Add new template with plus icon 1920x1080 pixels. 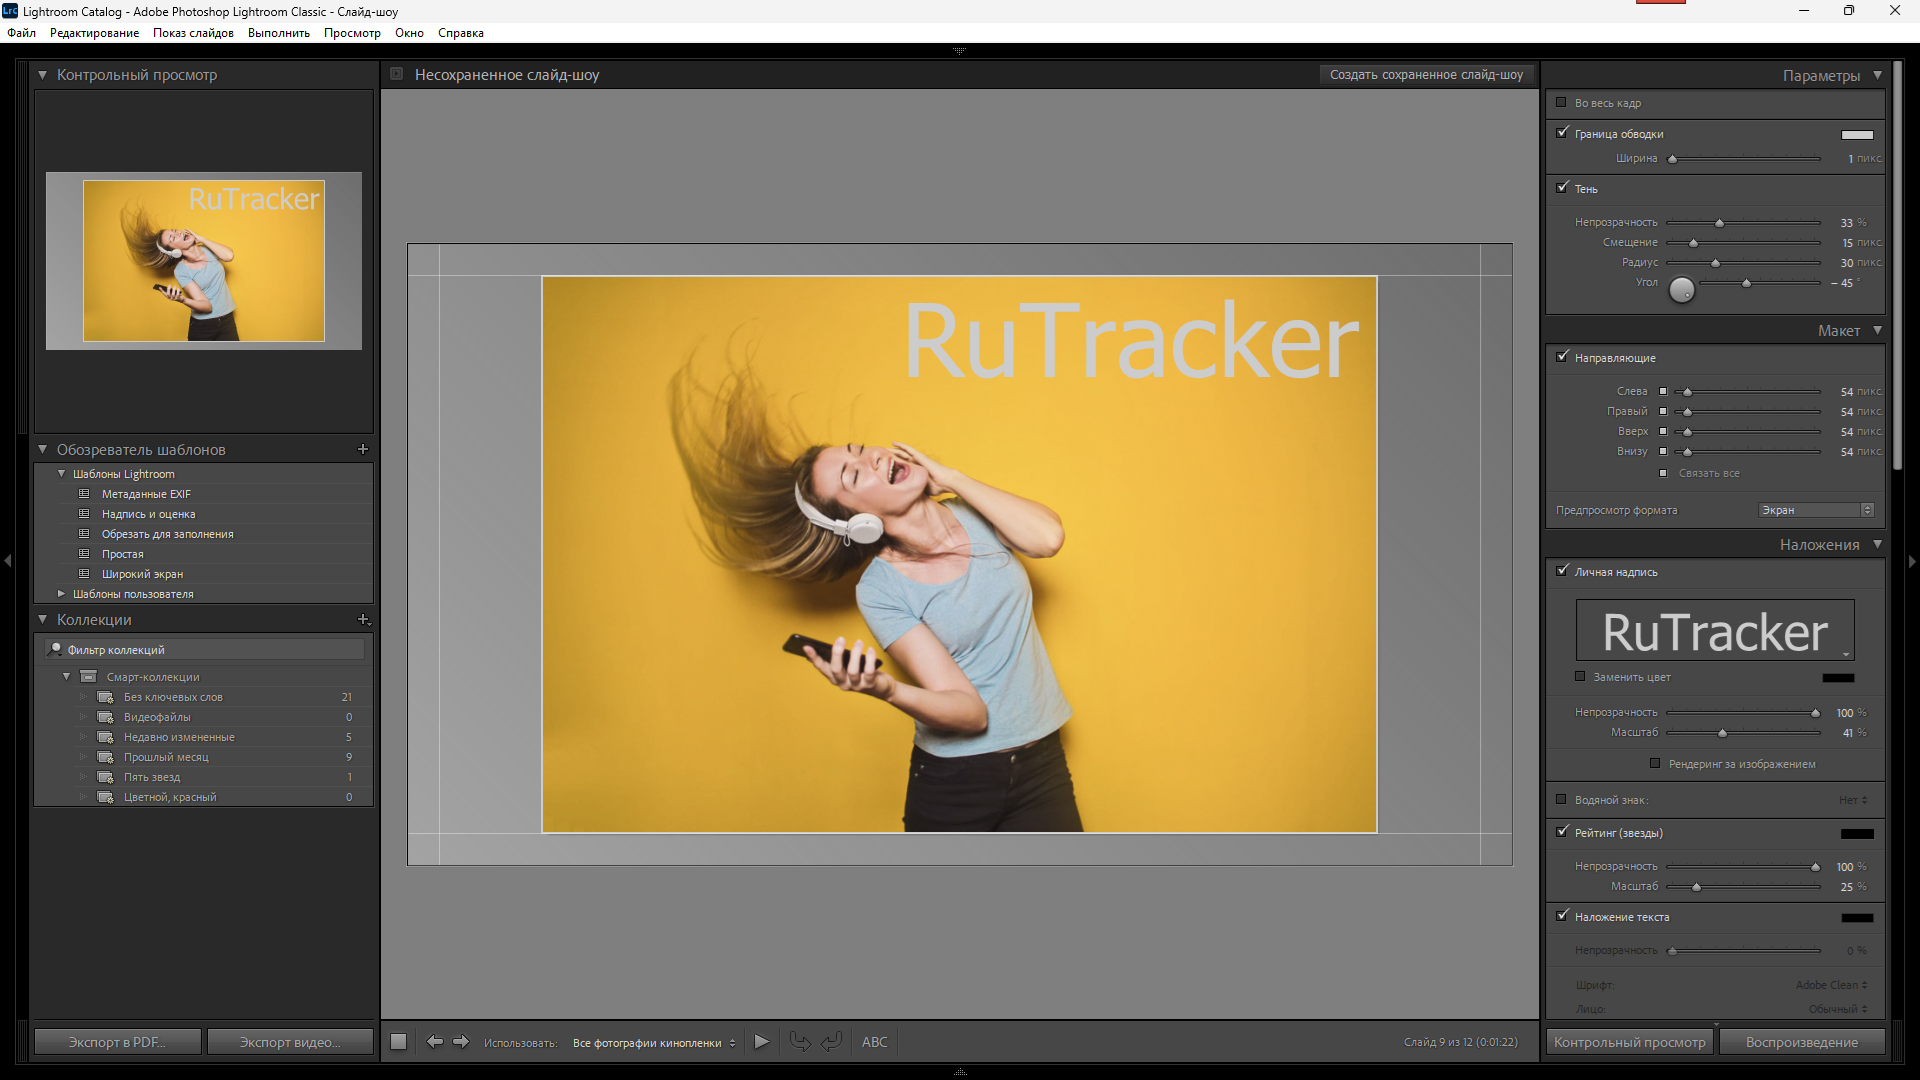pos(363,450)
